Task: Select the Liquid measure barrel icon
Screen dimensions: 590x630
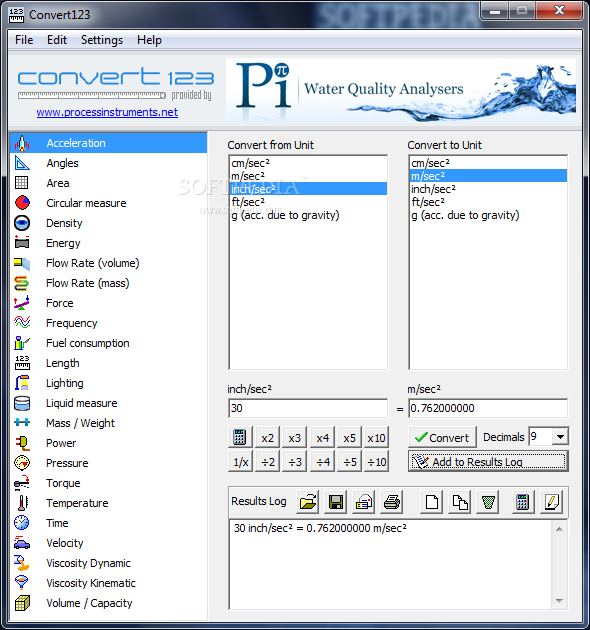Action: coord(22,403)
